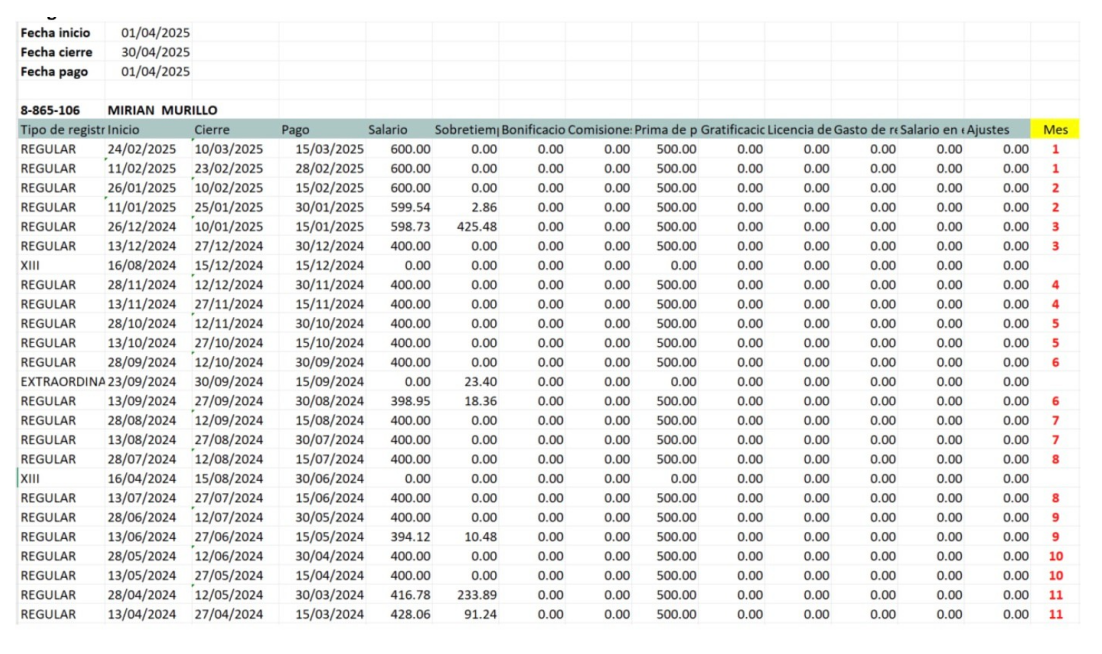Select the Sobretiempo value 23.40
Image resolution: width=1102 pixels, height=654 pixels.
481,381
